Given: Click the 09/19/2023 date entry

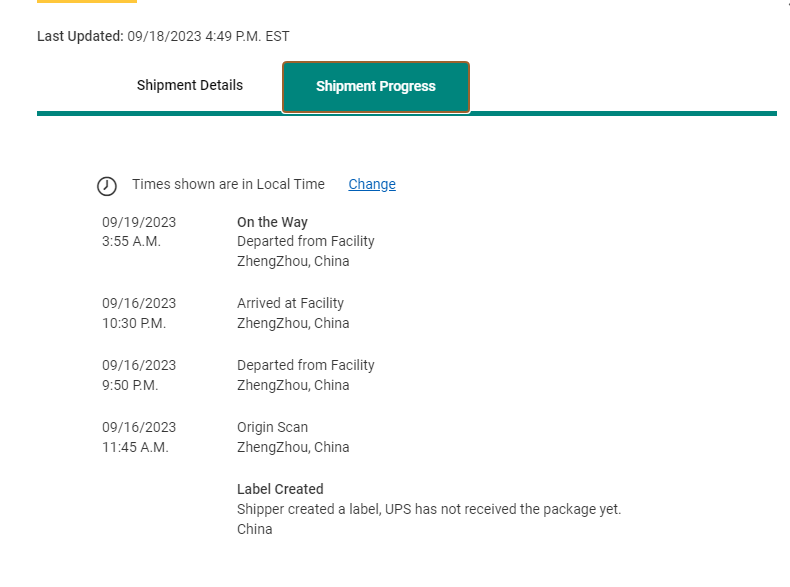Looking at the screenshot, I should pyautogui.click(x=139, y=222).
